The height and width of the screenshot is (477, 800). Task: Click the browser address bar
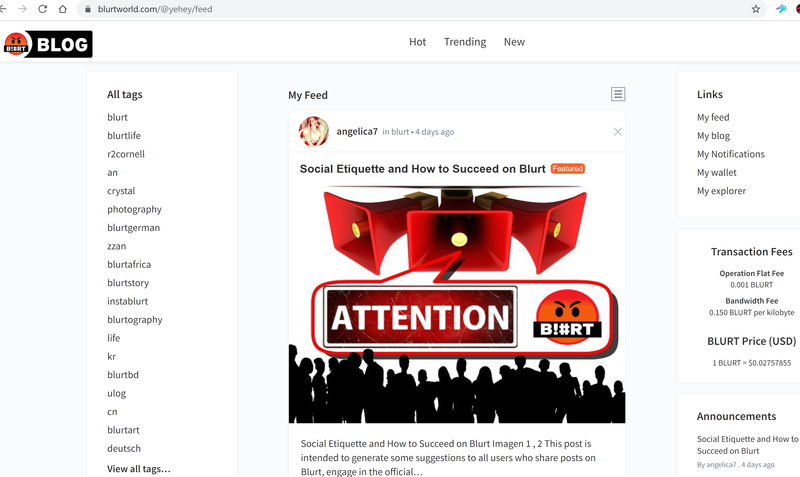[400, 9]
